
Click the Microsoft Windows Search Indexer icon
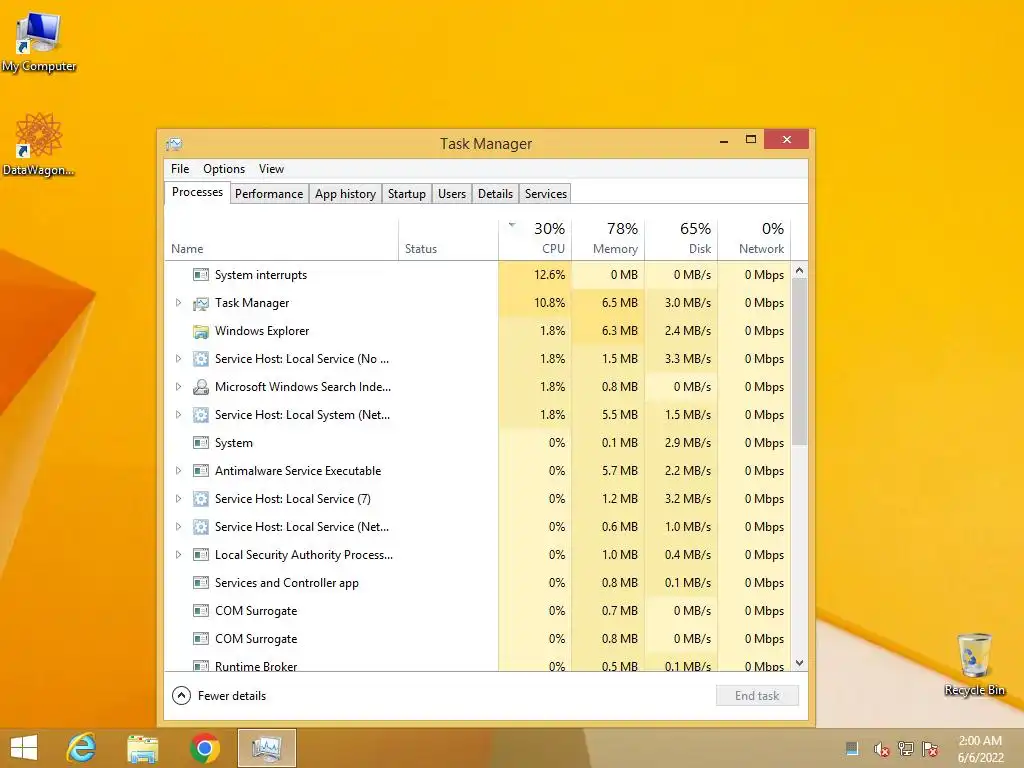pos(201,387)
